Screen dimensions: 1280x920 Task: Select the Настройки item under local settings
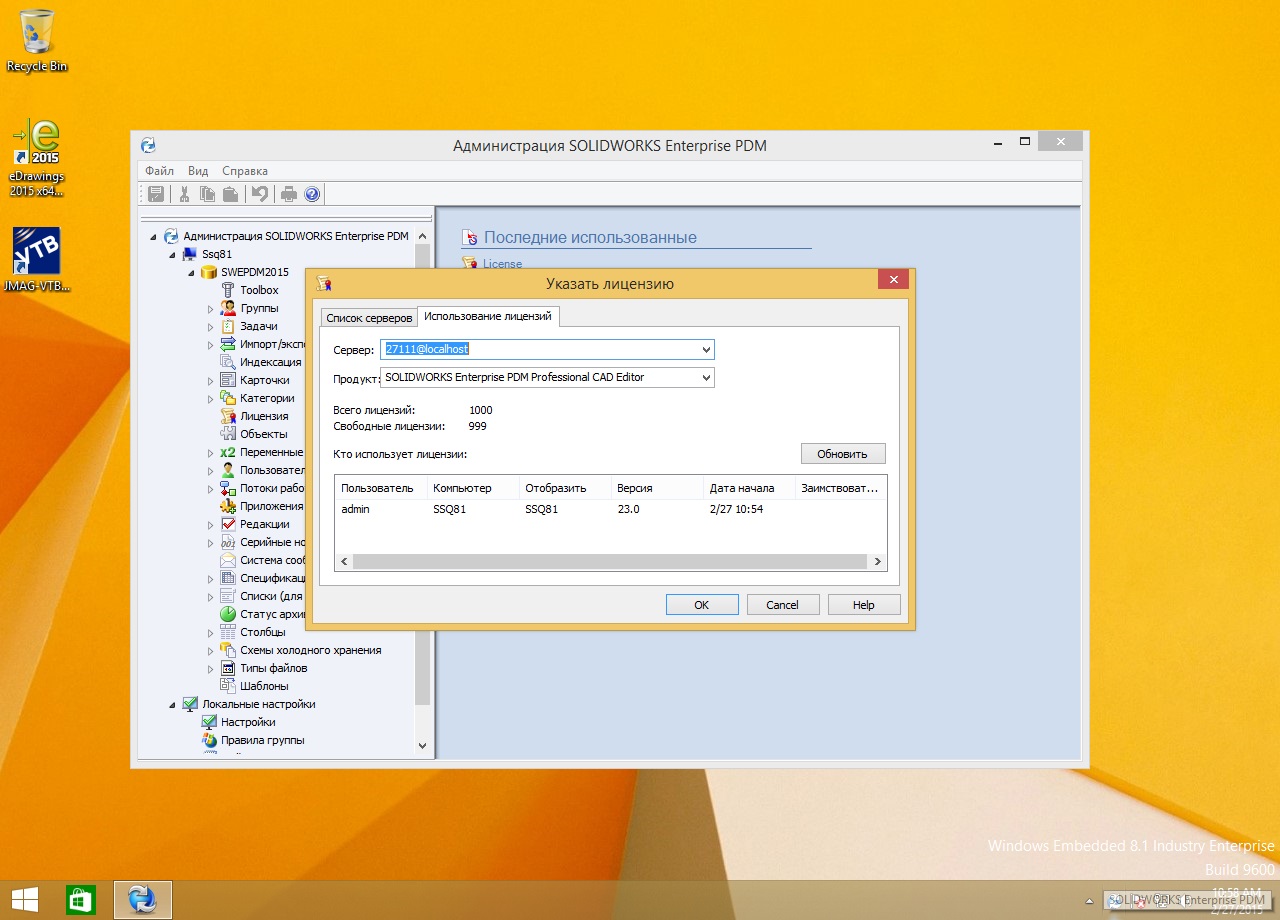(x=249, y=722)
